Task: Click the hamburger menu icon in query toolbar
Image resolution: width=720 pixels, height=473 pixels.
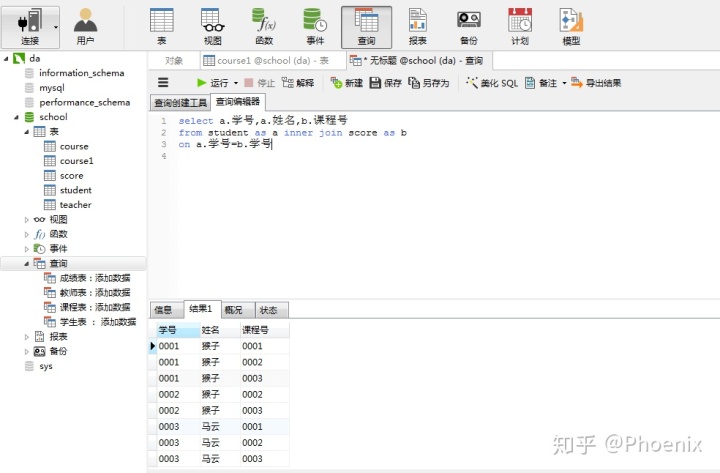Action: pos(163,83)
